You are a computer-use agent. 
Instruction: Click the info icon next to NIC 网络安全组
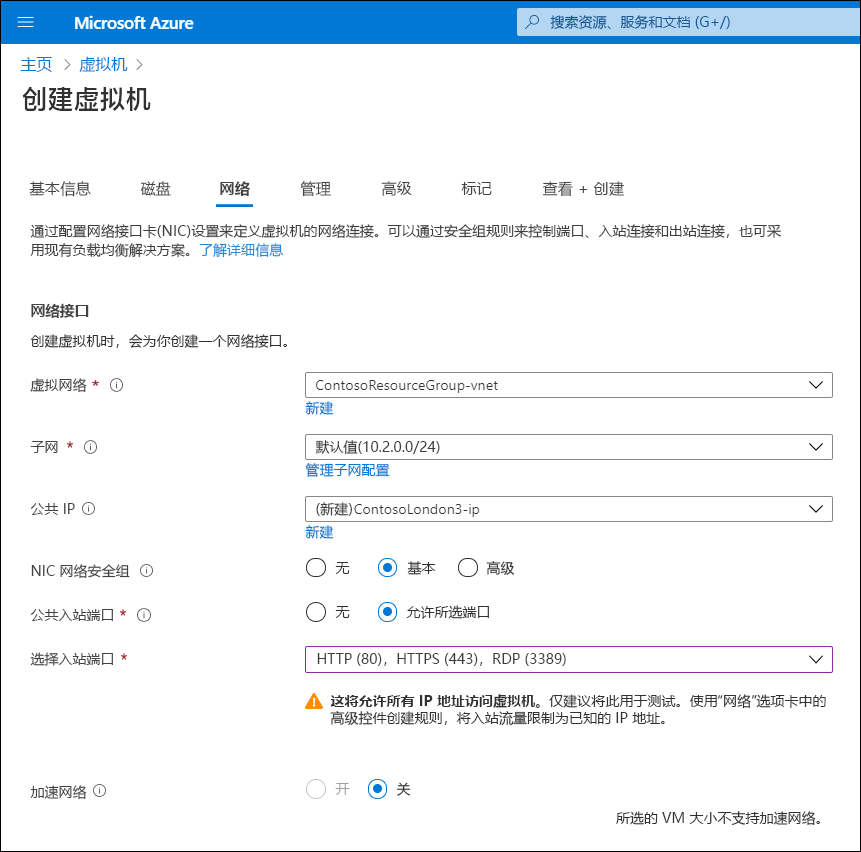coord(146,568)
